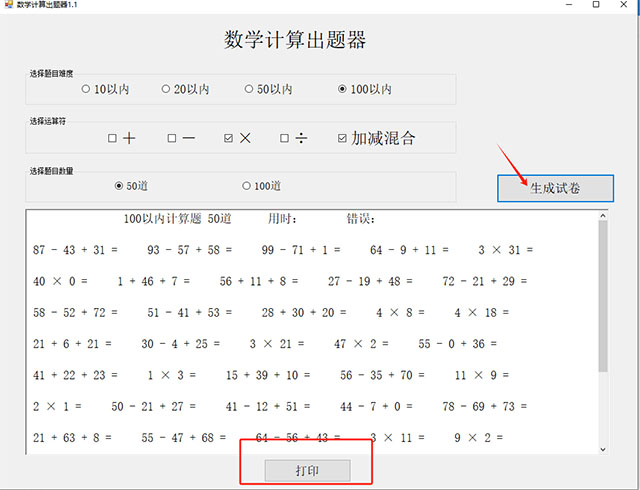Click the problem '72 - 21 + 29 ='

click(x=485, y=281)
